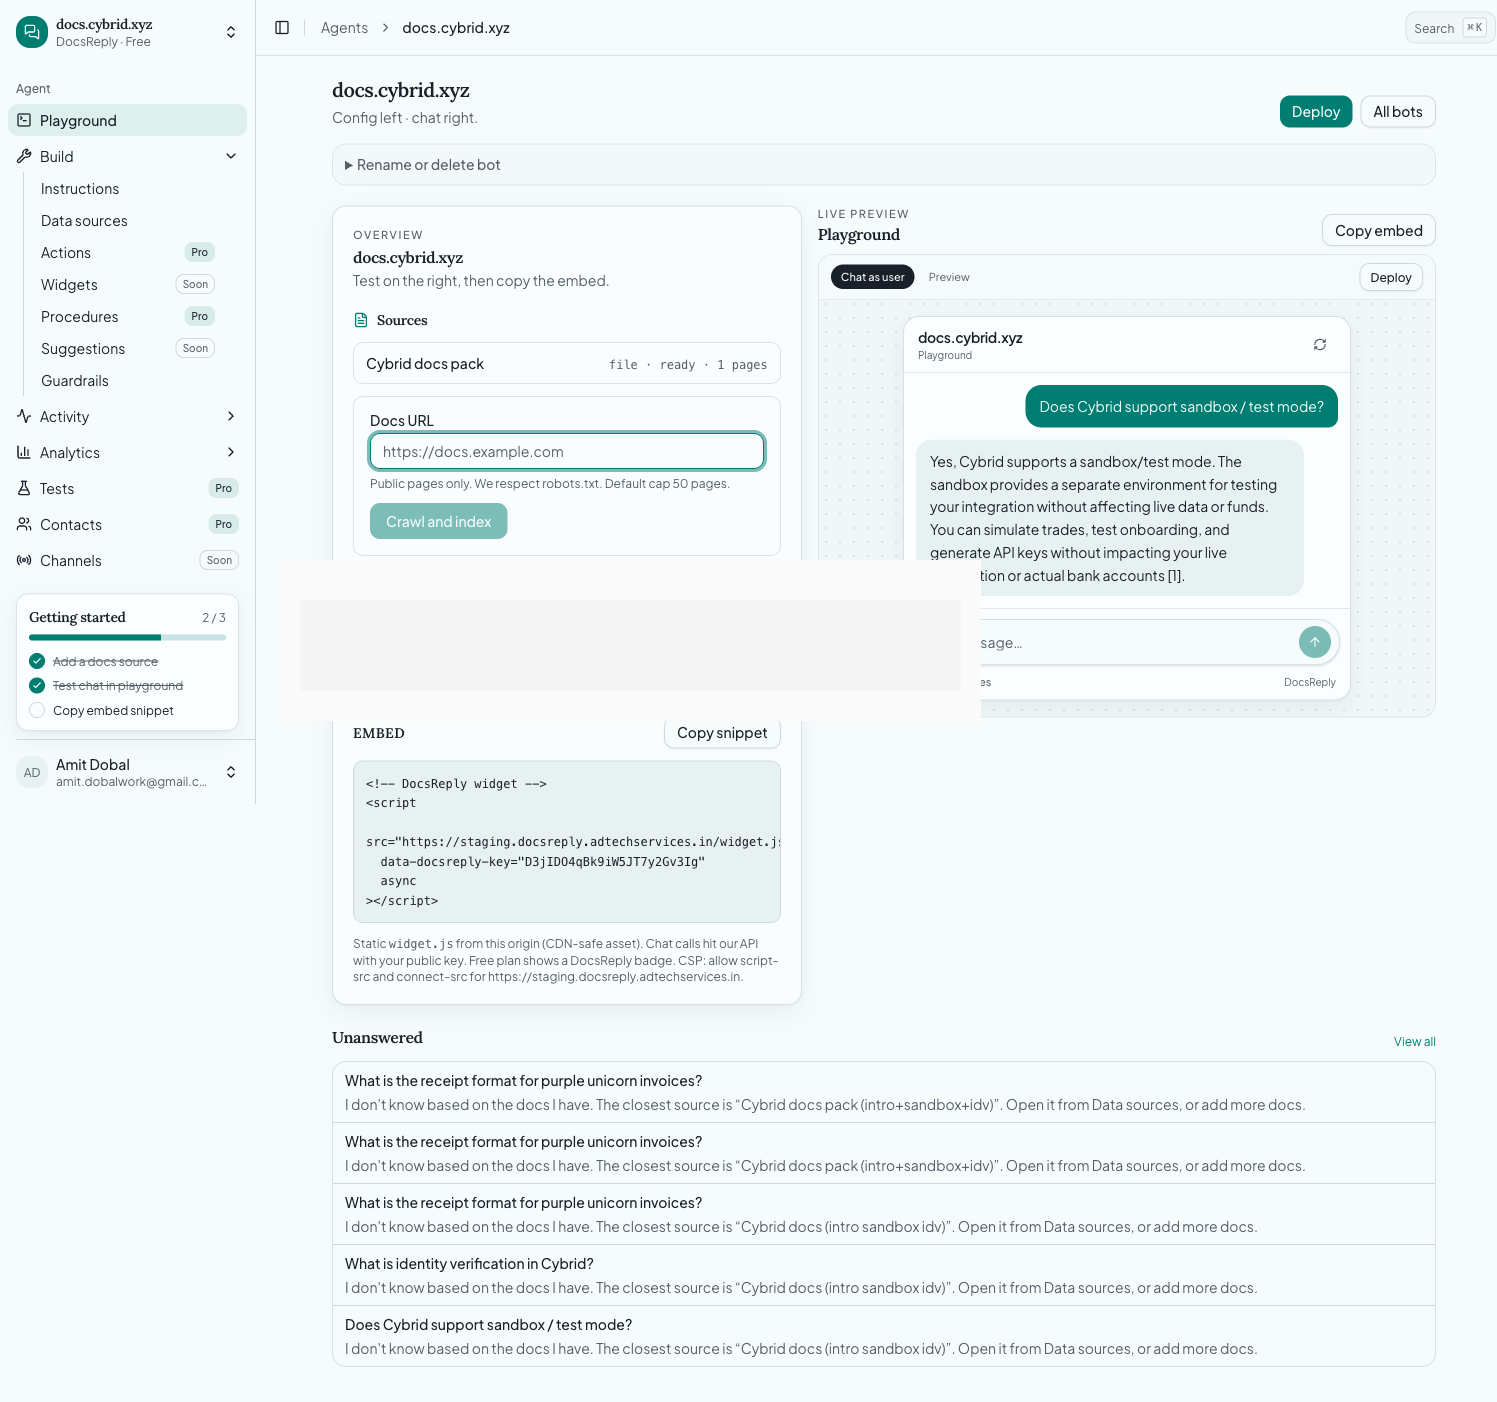Screen dimensions: 1497x1402
Task: Open Guardrails in the sidebar
Action: click(75, 381)
